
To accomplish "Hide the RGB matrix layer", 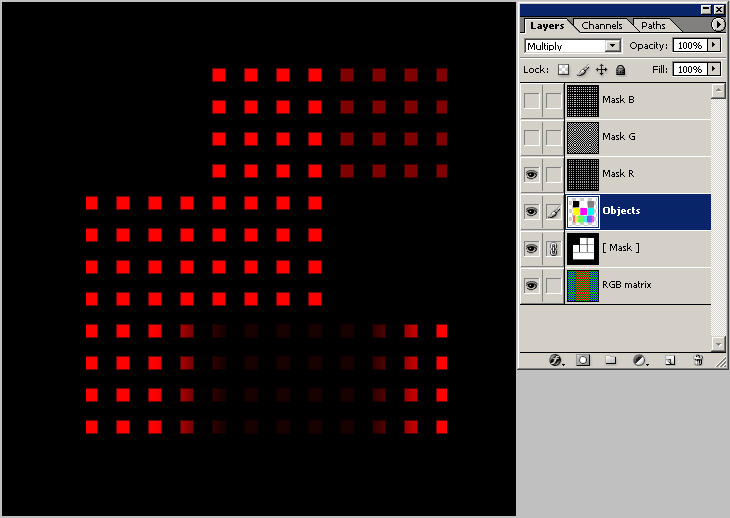I will [532, 285].
